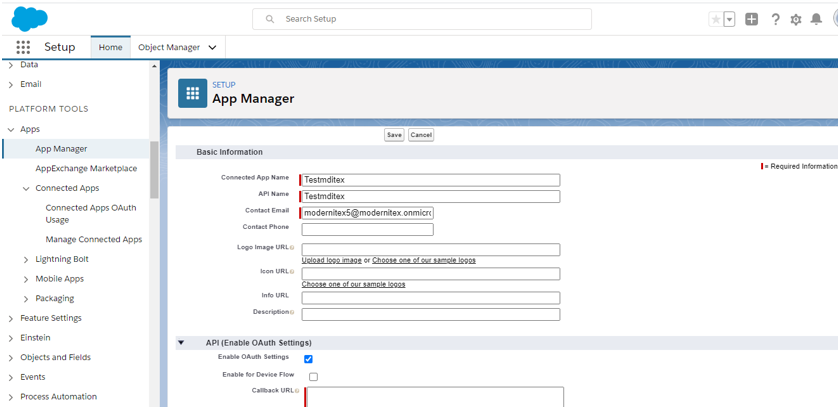Click the Salesforce cloud logo
The width and height of the screenshot is (838, 411).
click(29, 19)
